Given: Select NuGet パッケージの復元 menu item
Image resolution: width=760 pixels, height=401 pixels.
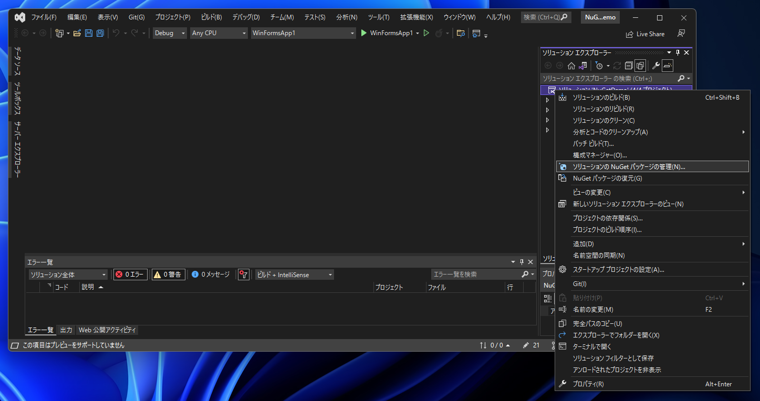Looking at the screenshot, I should pos(652,178).
